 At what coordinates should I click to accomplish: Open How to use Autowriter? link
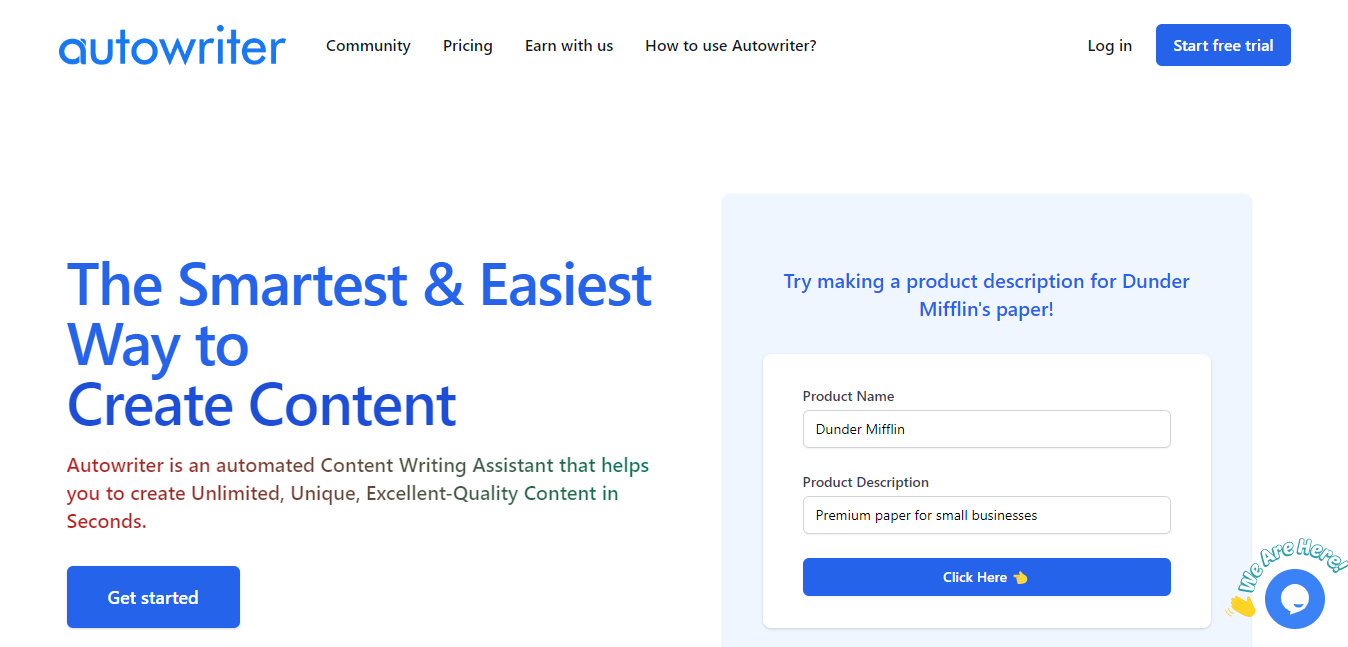(731, 46)
